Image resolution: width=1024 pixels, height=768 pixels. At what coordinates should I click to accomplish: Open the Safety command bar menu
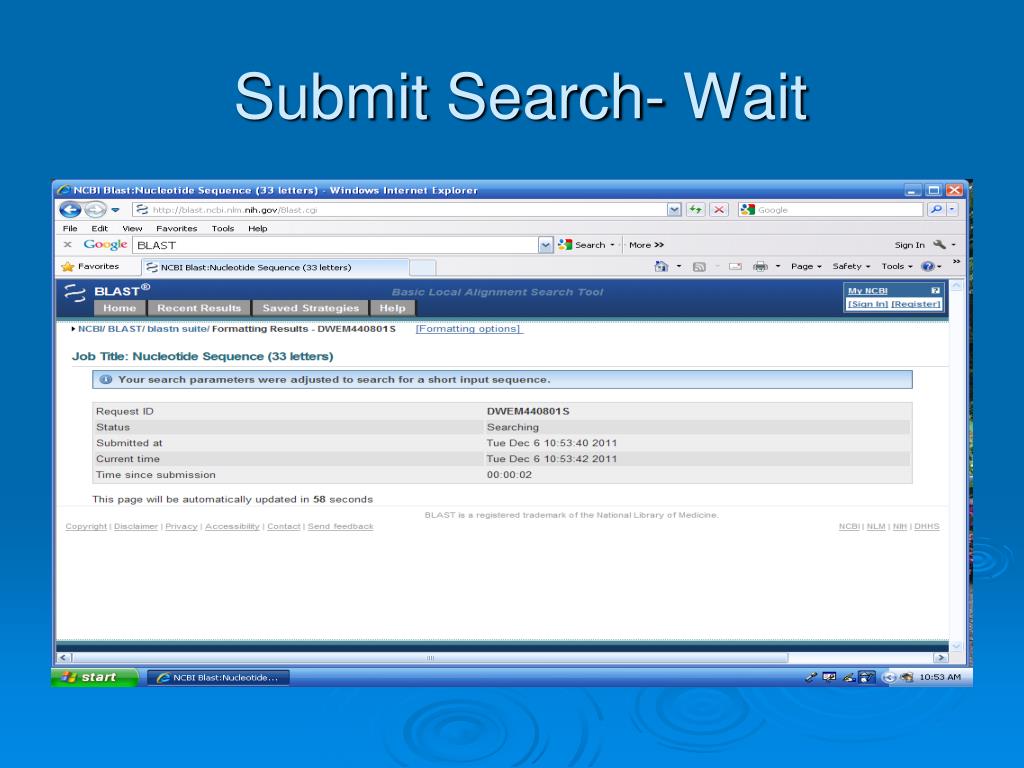pos(851,266)
